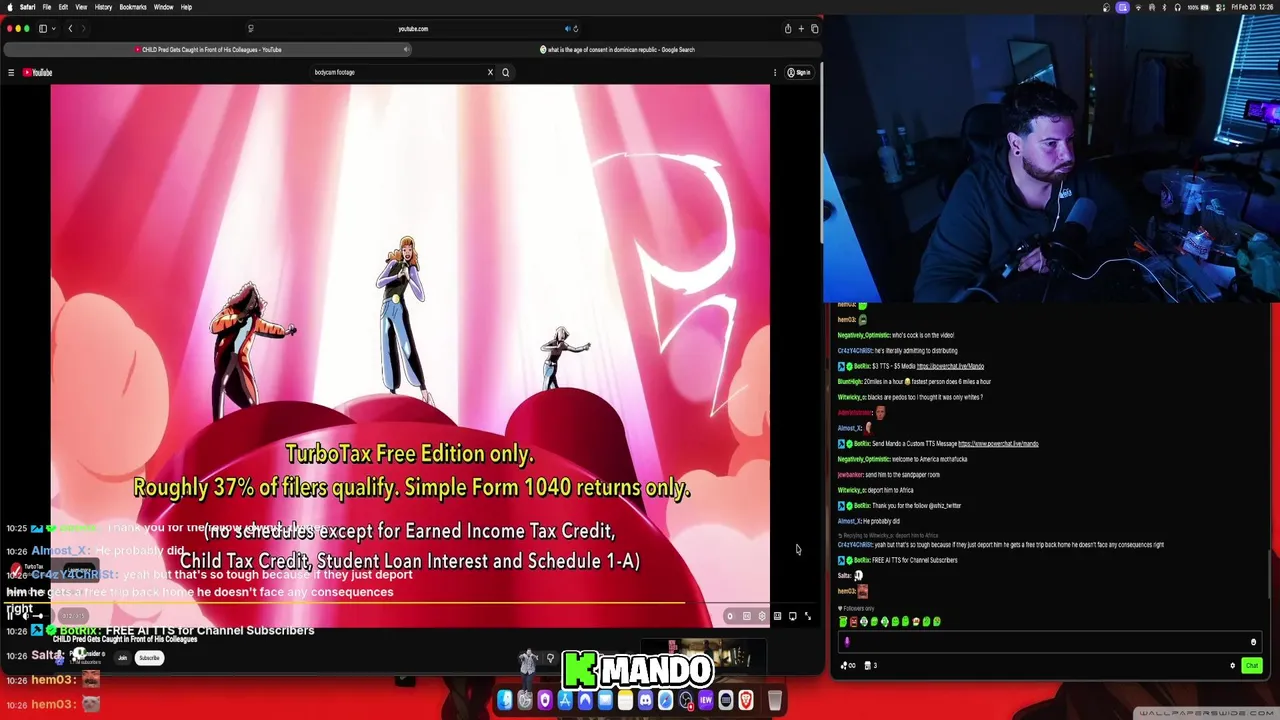This screenshot has height=720, width=1280.
Task: Open the YouTube three-dot options menu
Action: pyautogui.click(x=775, y=72)
